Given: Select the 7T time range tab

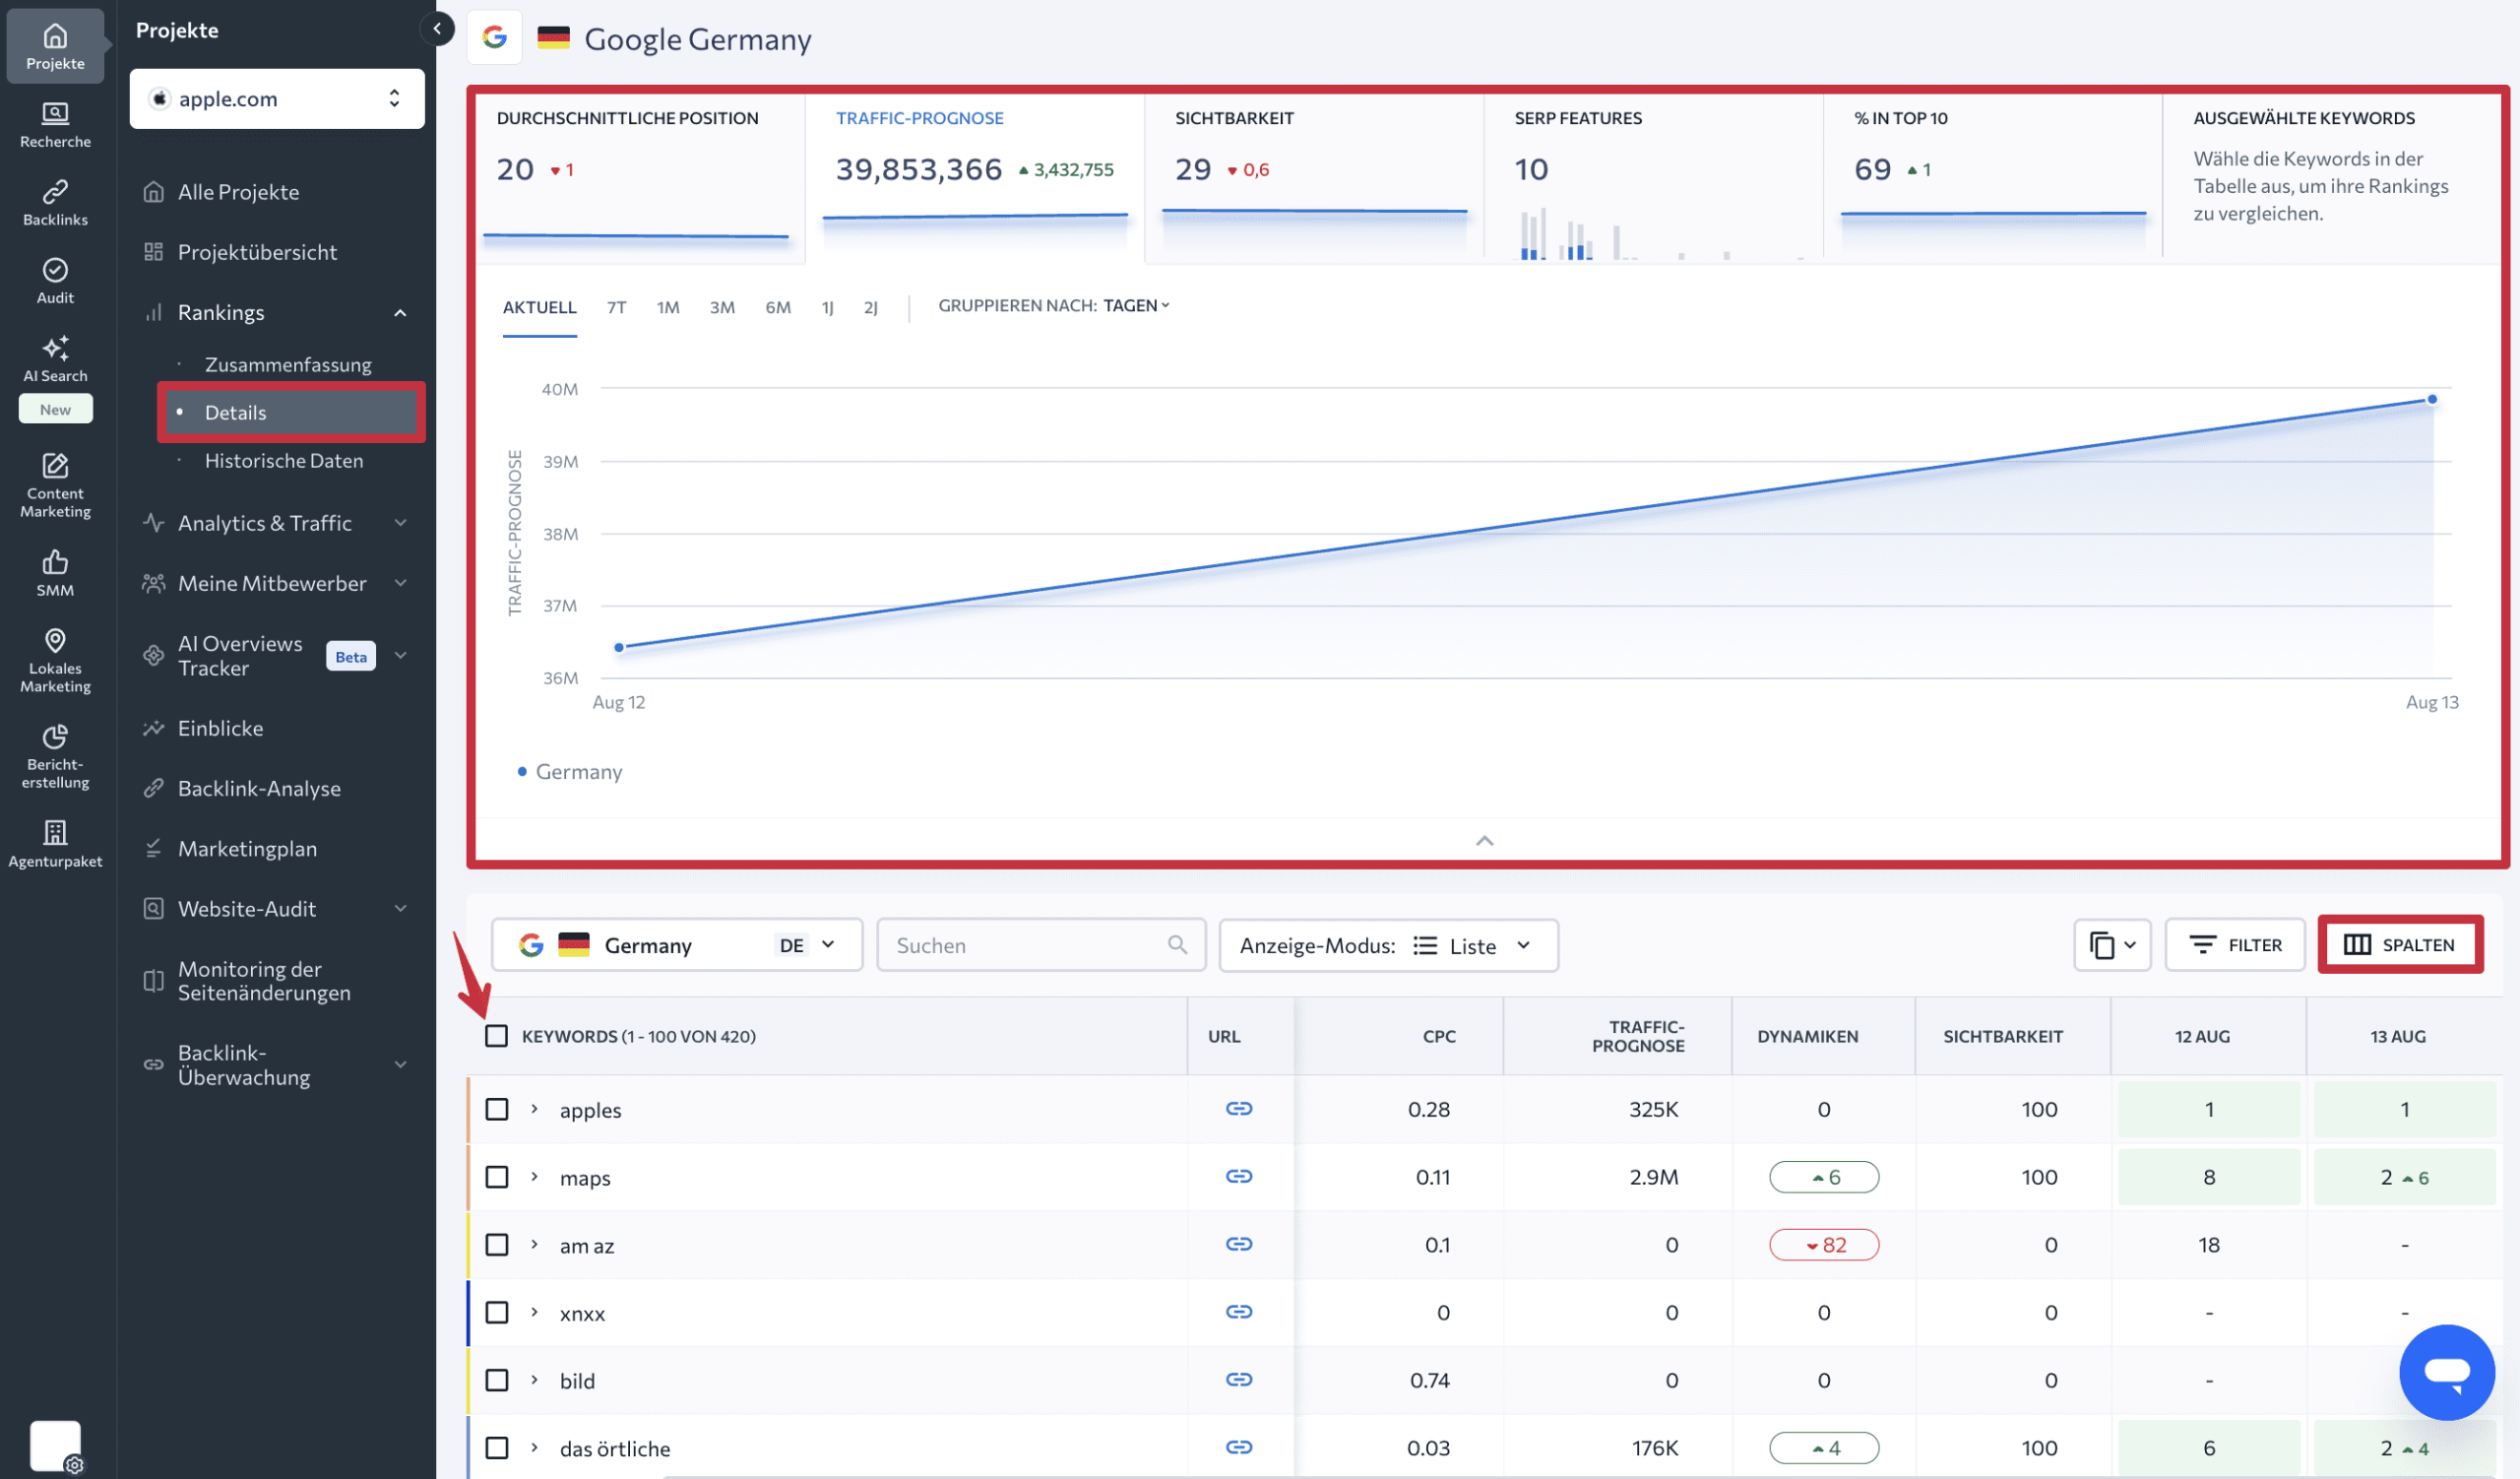Looking at the screenshot, I should click(x=616, y=307).
